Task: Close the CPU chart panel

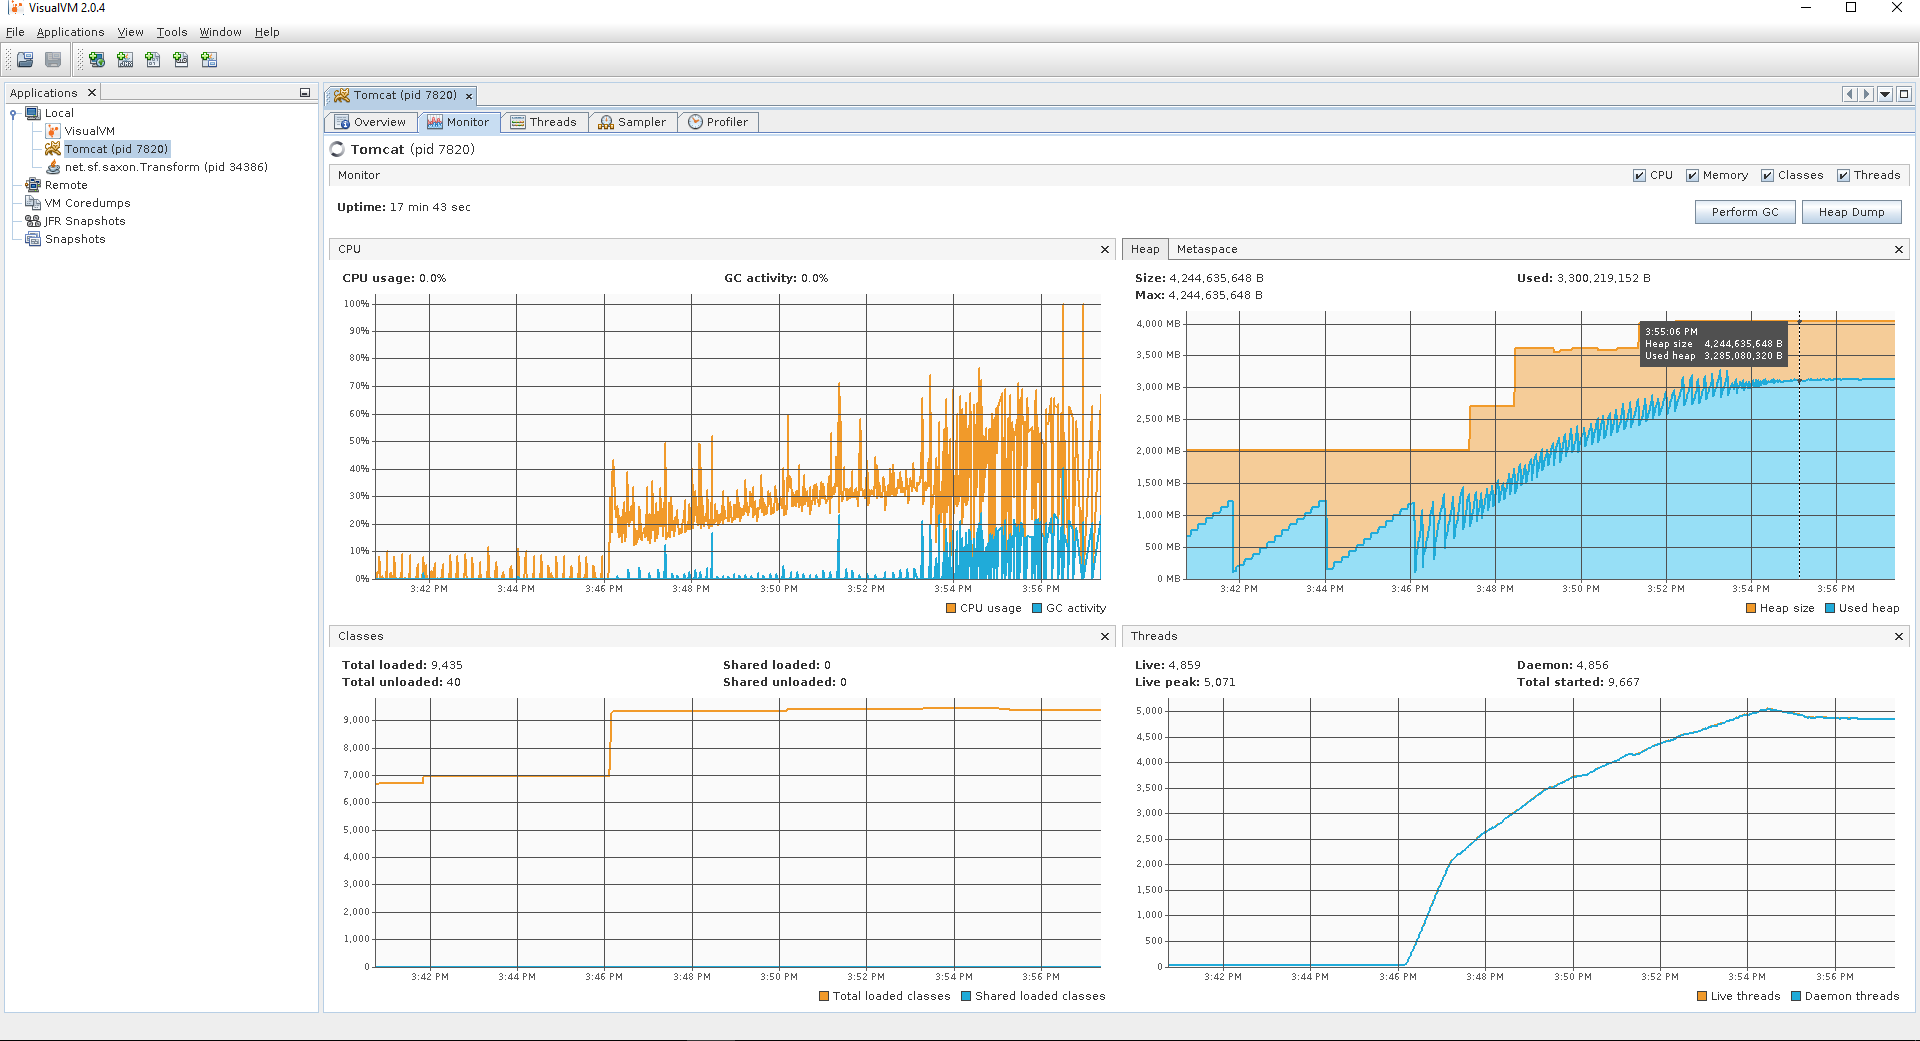Action: tap(1105, 249)
